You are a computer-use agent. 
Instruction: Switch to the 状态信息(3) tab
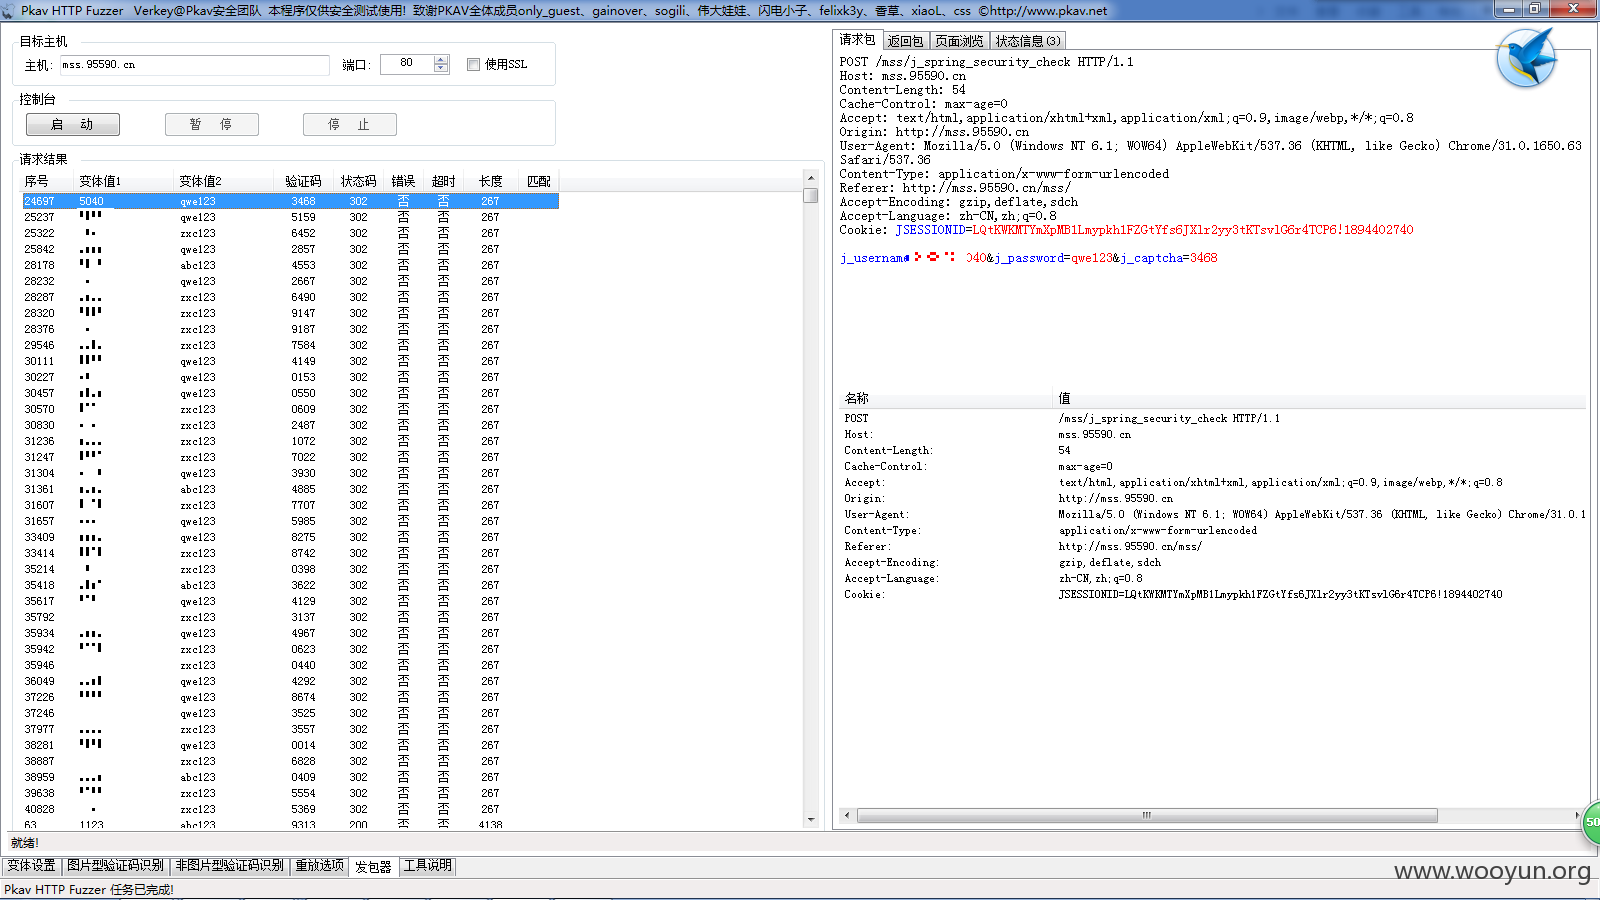coord(1027,41)
